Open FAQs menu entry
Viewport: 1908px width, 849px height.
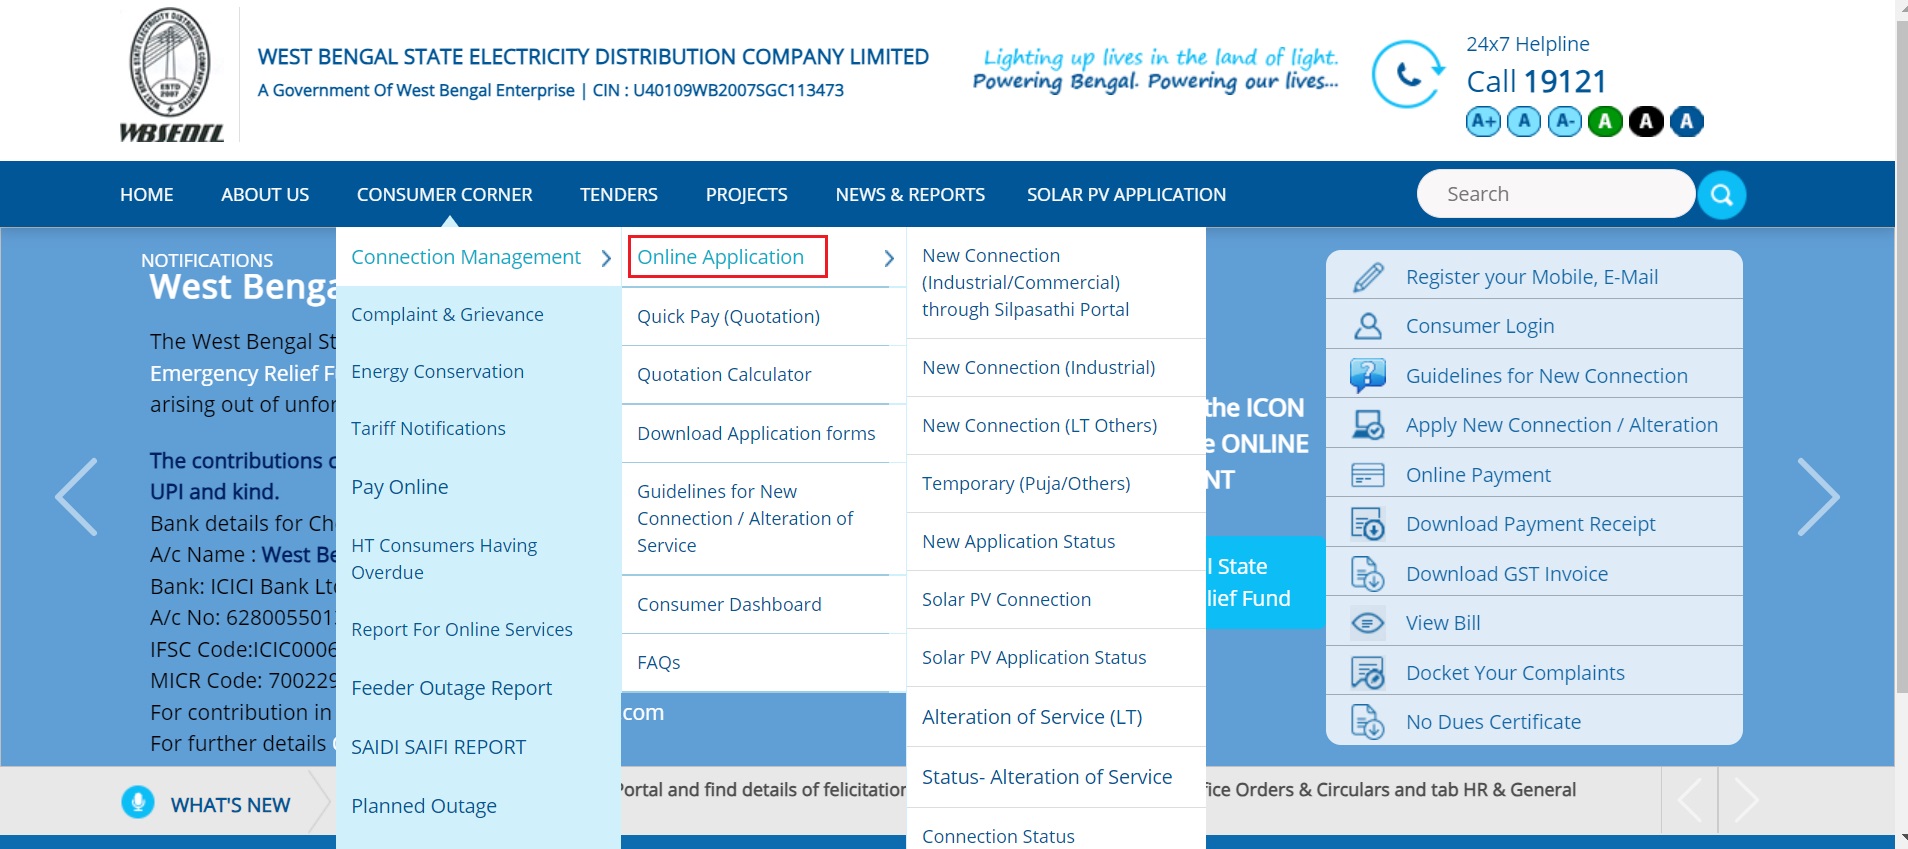point(658,662)
